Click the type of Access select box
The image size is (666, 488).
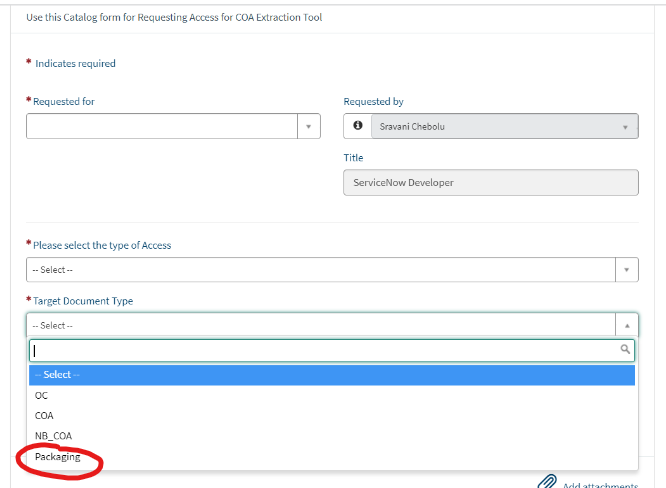320,270
